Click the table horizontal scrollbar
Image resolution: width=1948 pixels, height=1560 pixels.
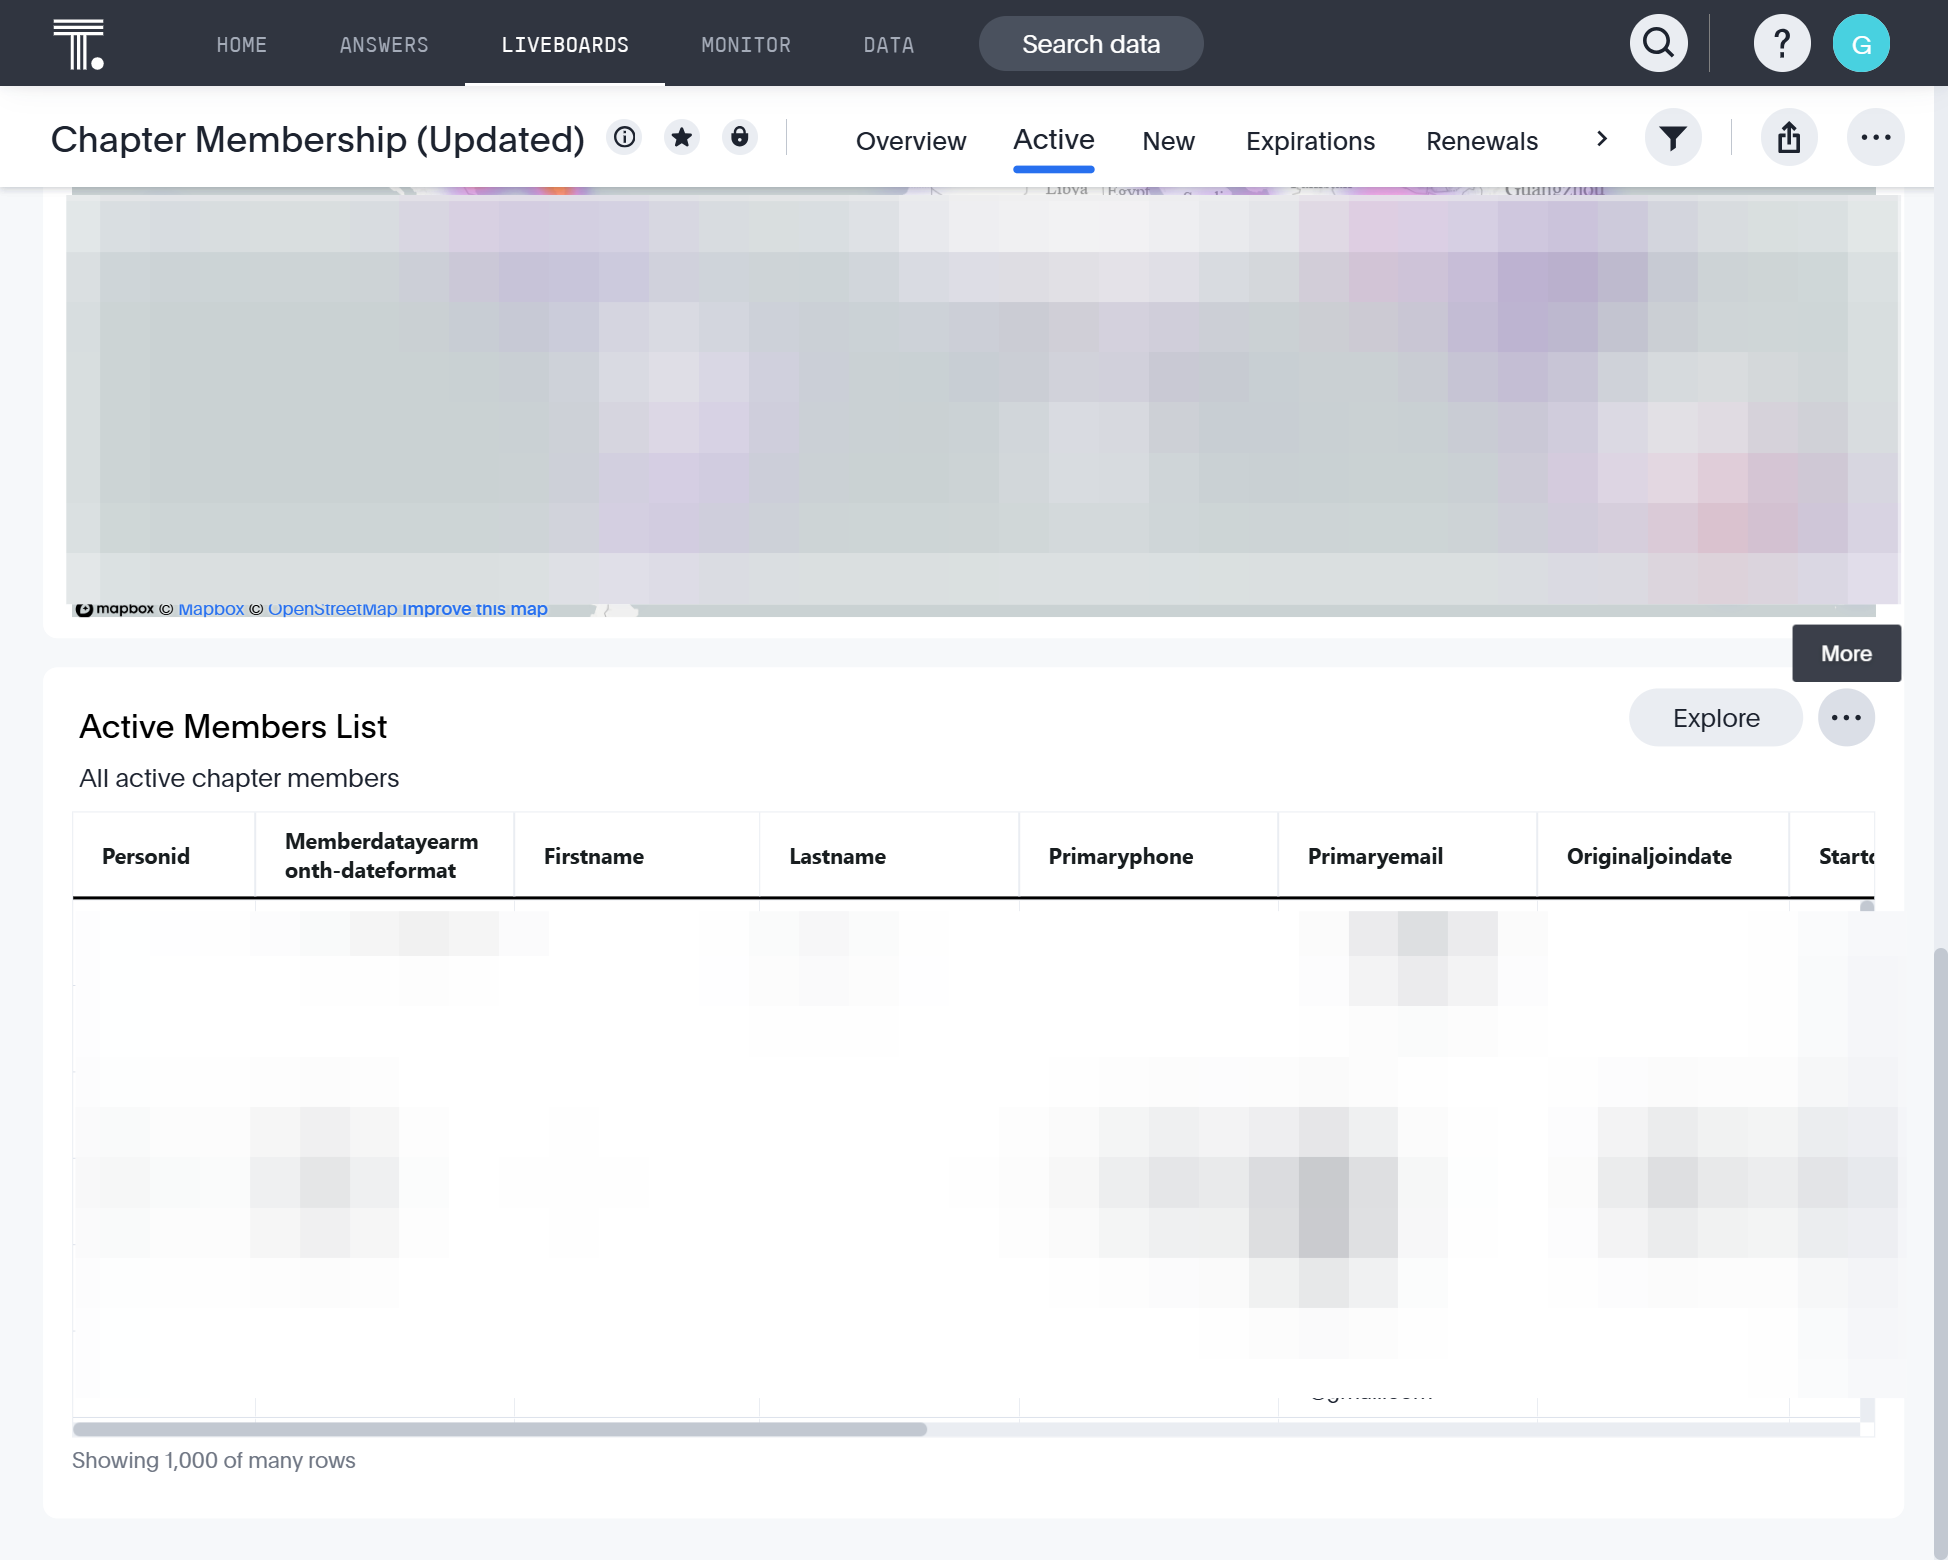click(x=500, y=1429)
